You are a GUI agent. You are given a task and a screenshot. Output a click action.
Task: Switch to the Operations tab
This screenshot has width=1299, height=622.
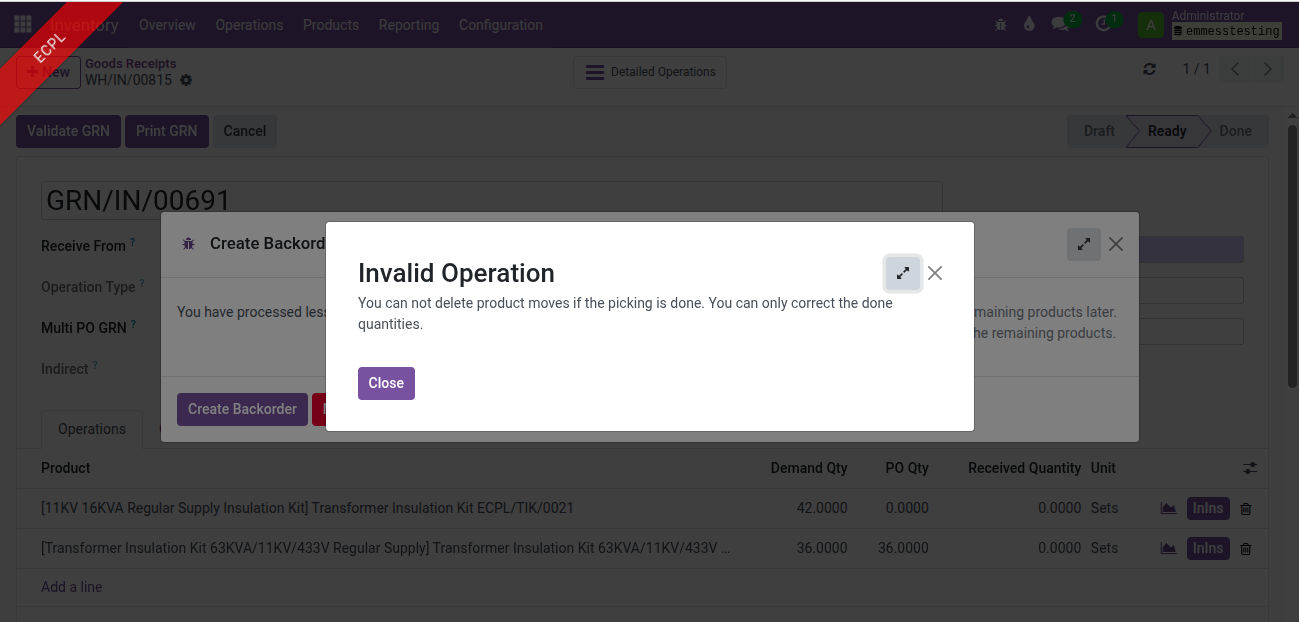coord(92,429)
